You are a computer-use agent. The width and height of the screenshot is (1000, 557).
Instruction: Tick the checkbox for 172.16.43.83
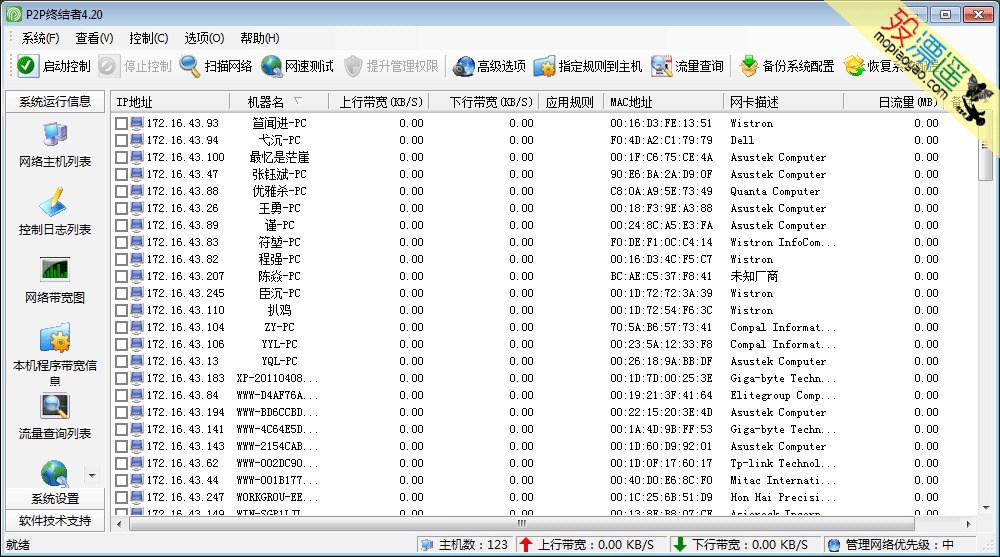pyautogui.click(x=121, y=242)
